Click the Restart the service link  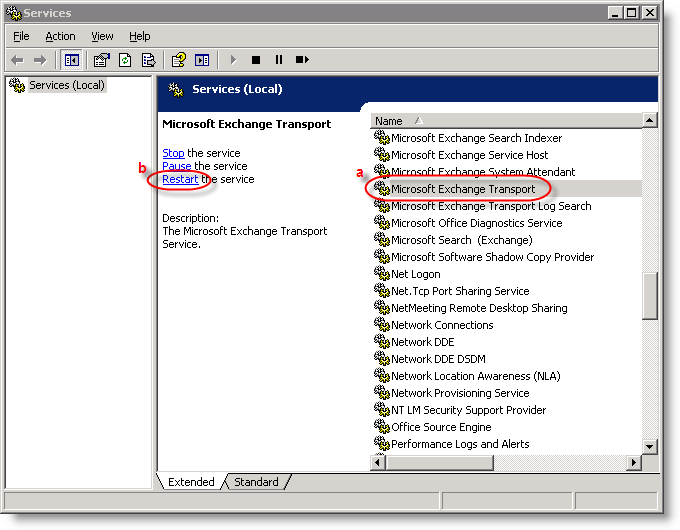click(x=180, y=179)
